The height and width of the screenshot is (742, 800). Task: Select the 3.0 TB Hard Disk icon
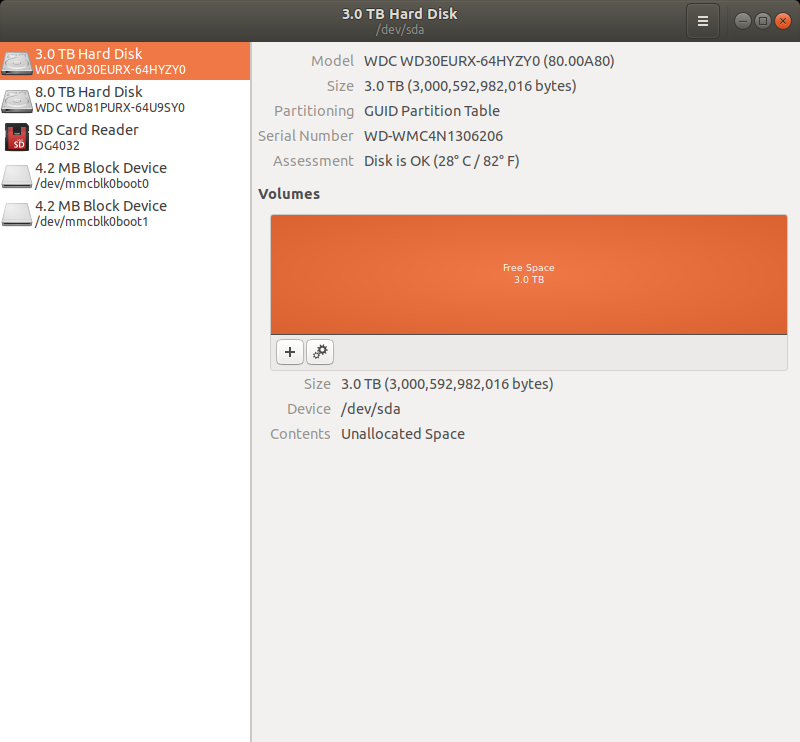(x=17, y=61)
